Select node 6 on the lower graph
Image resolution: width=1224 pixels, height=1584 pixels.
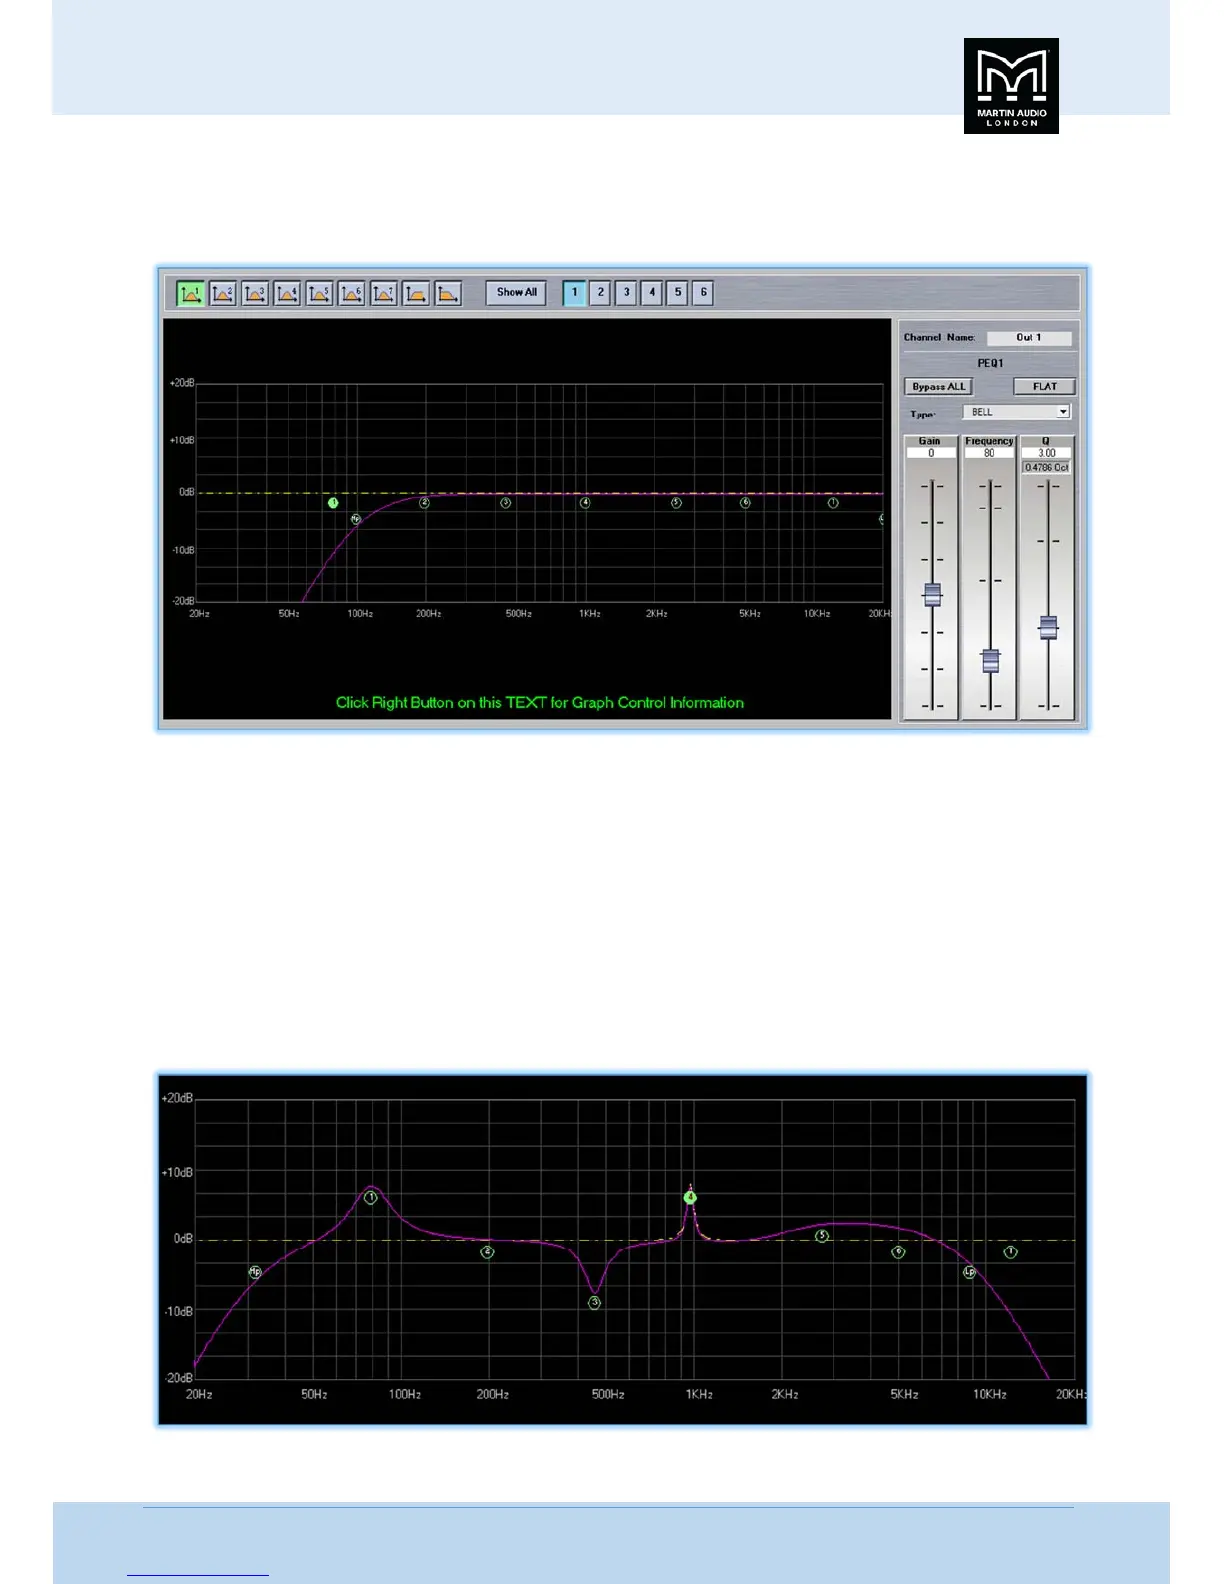tap(898, 1252)
